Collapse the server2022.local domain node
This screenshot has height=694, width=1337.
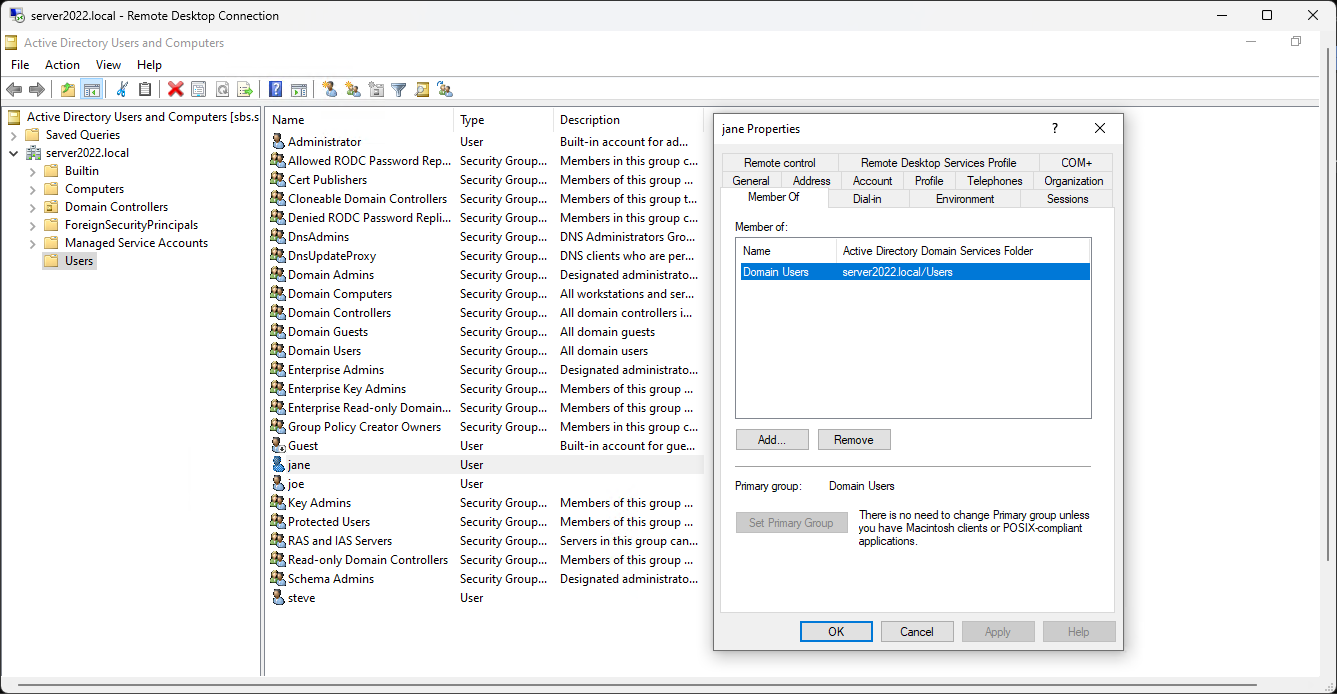[14, 153]
